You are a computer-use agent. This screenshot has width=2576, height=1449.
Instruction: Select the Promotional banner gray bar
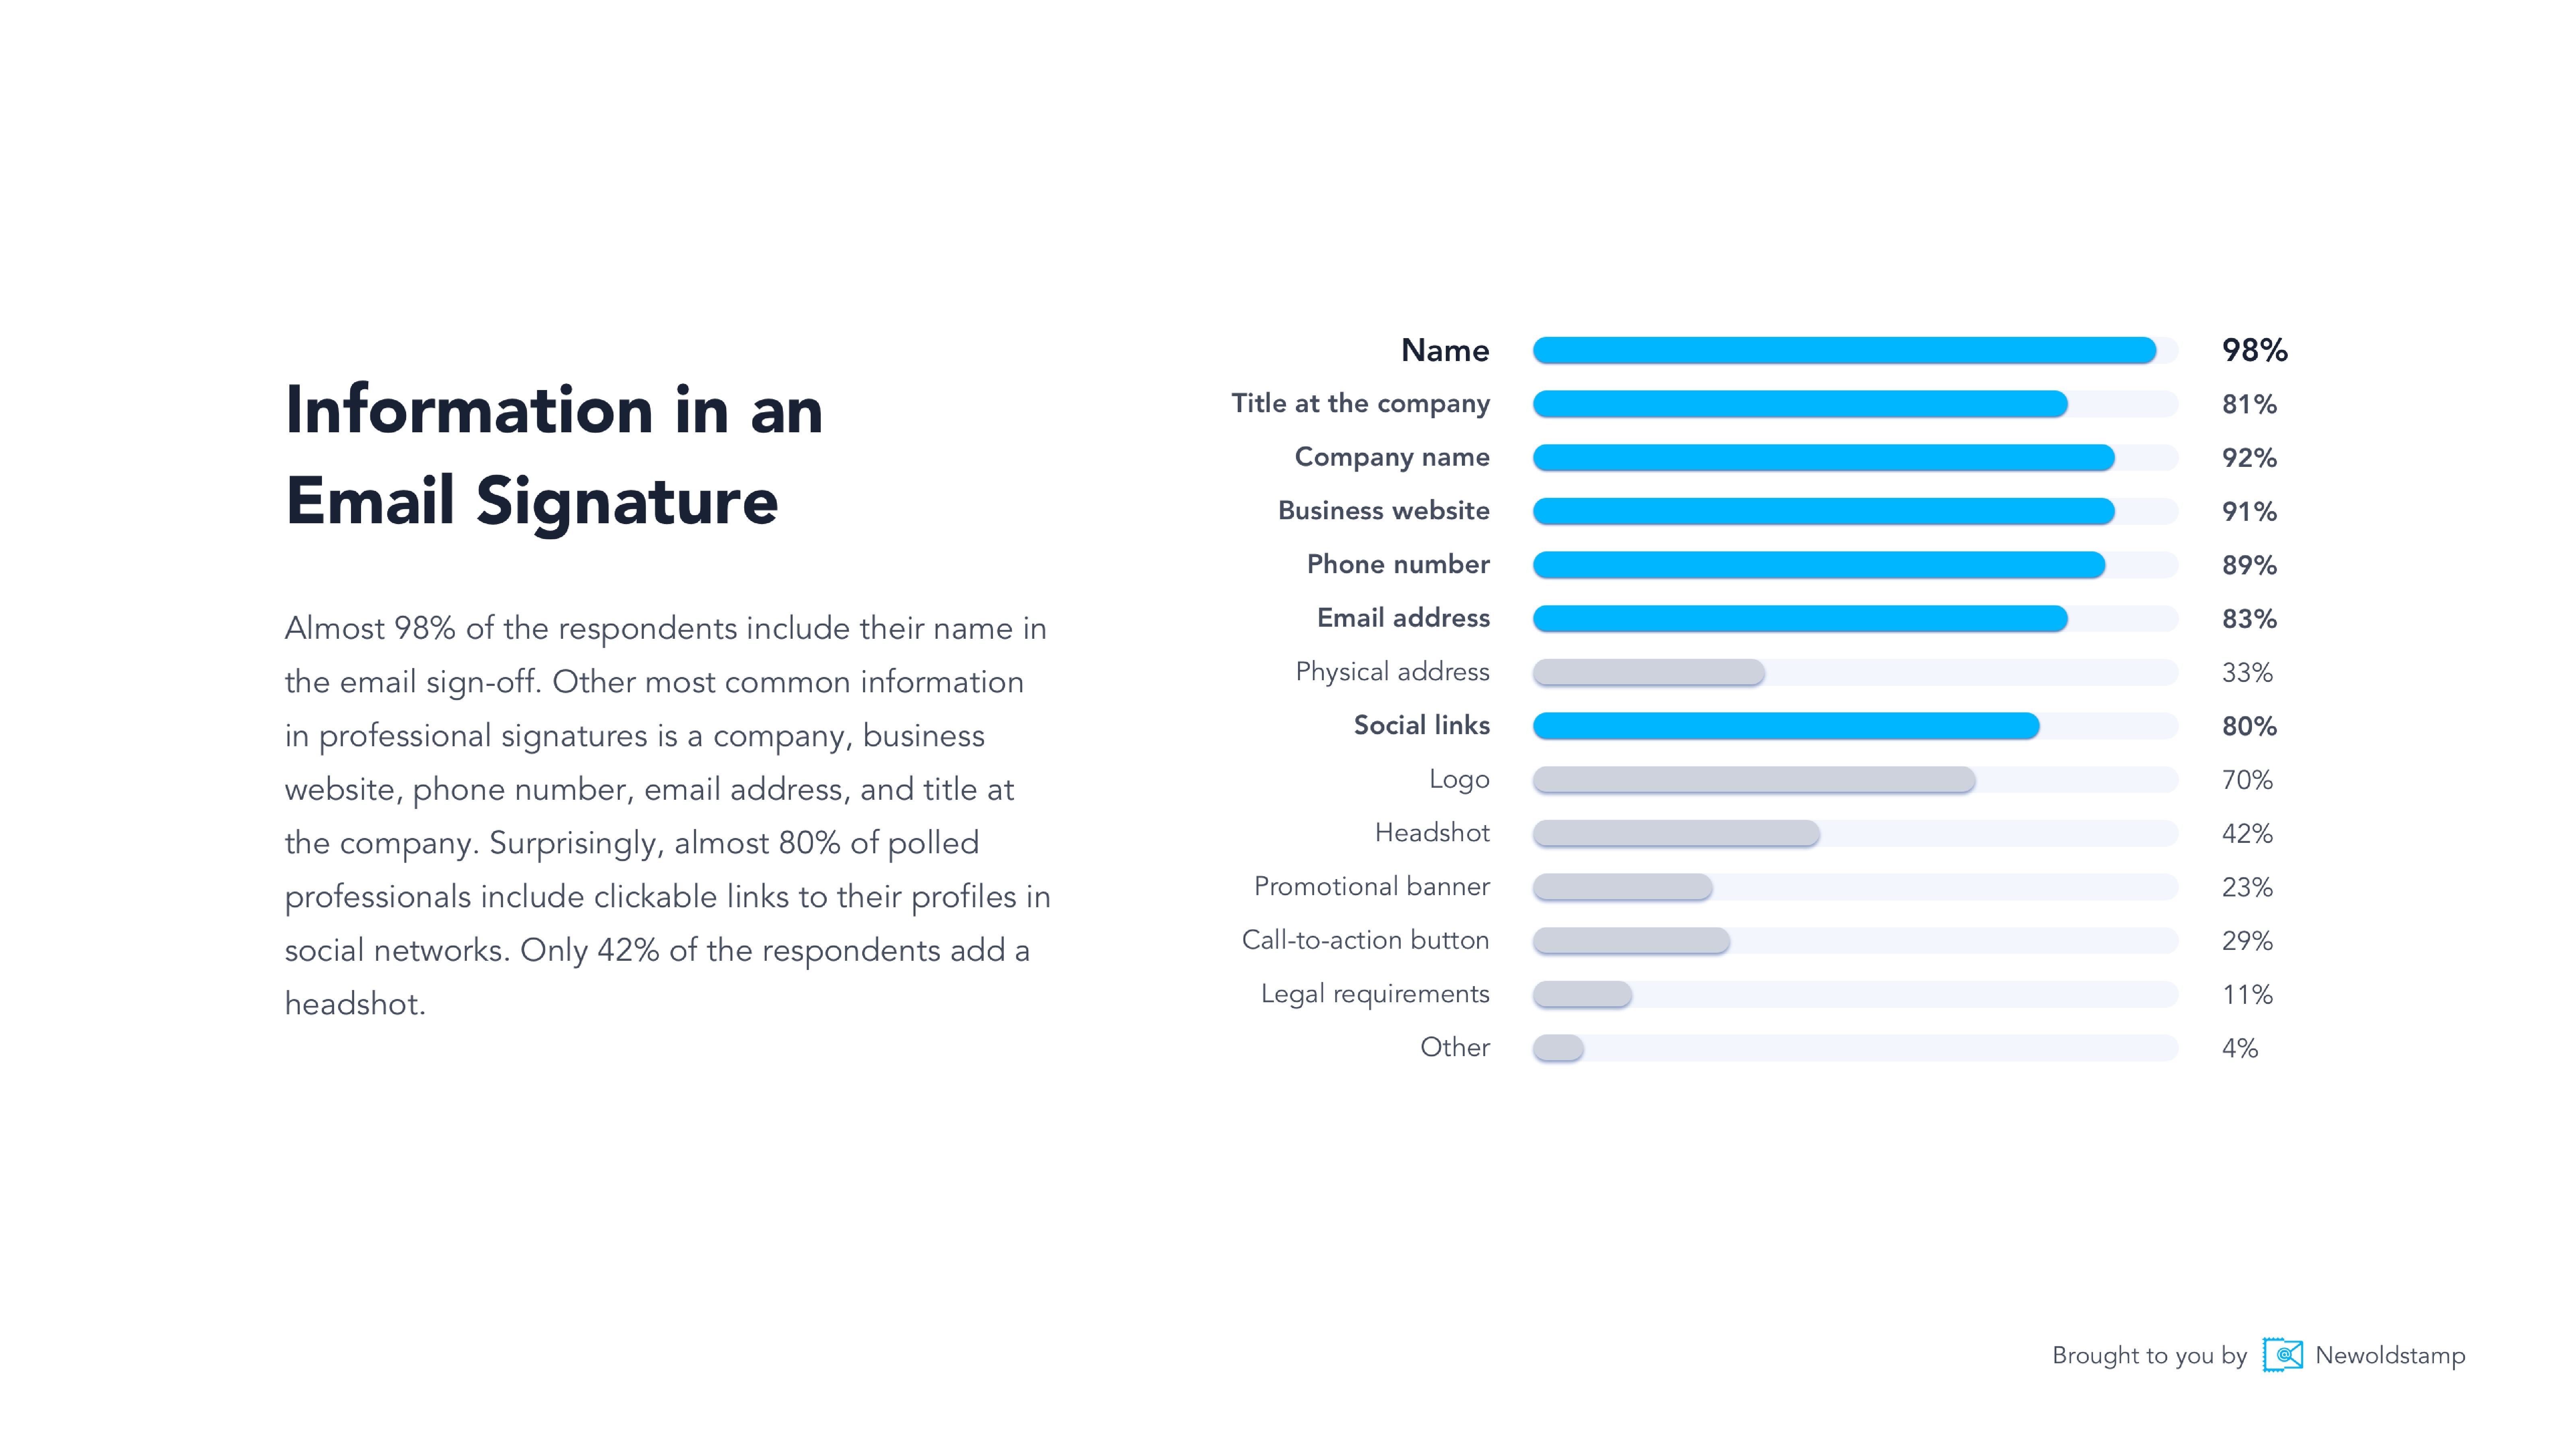(x=1622, y=887)
